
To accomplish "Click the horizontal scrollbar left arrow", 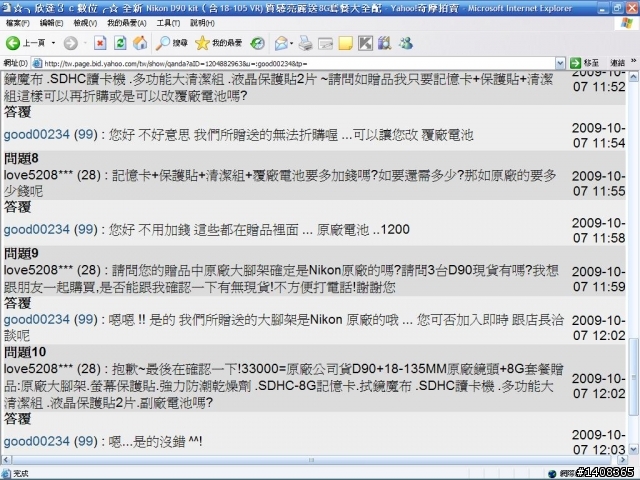I will pos(6,460).
